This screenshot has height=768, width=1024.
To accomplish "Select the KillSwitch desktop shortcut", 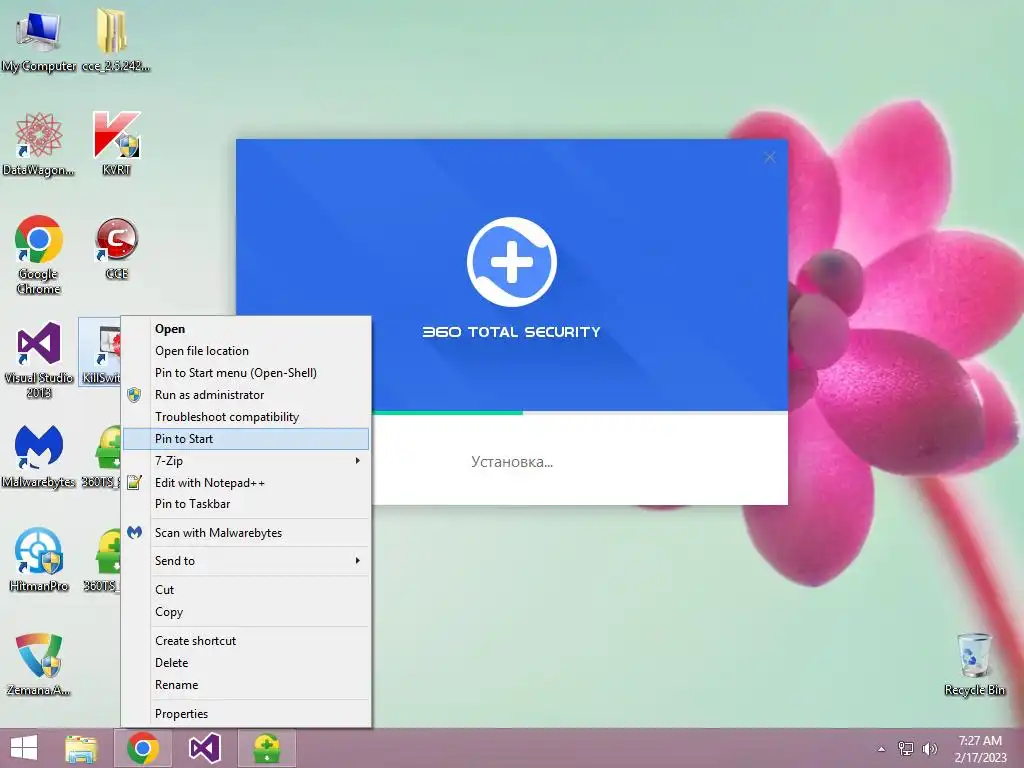I will (100, 353).
